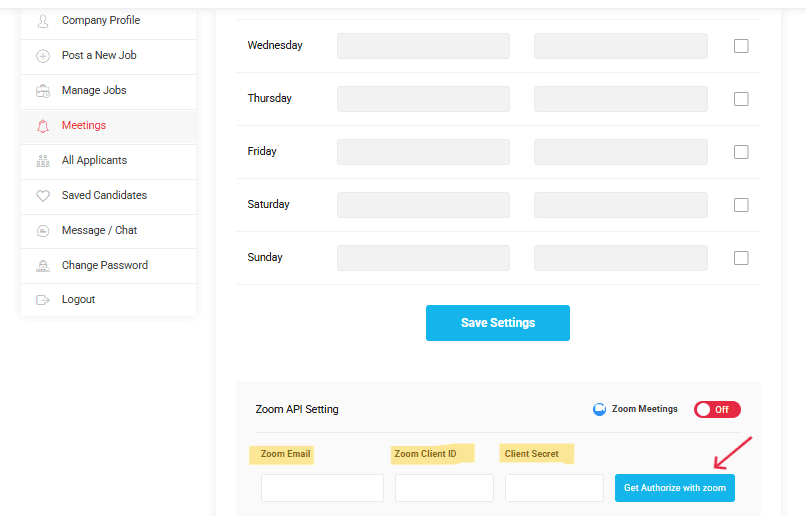Click the Zoom Email label
This screenshot has width=806, height=516.
[x=285, y=454]
